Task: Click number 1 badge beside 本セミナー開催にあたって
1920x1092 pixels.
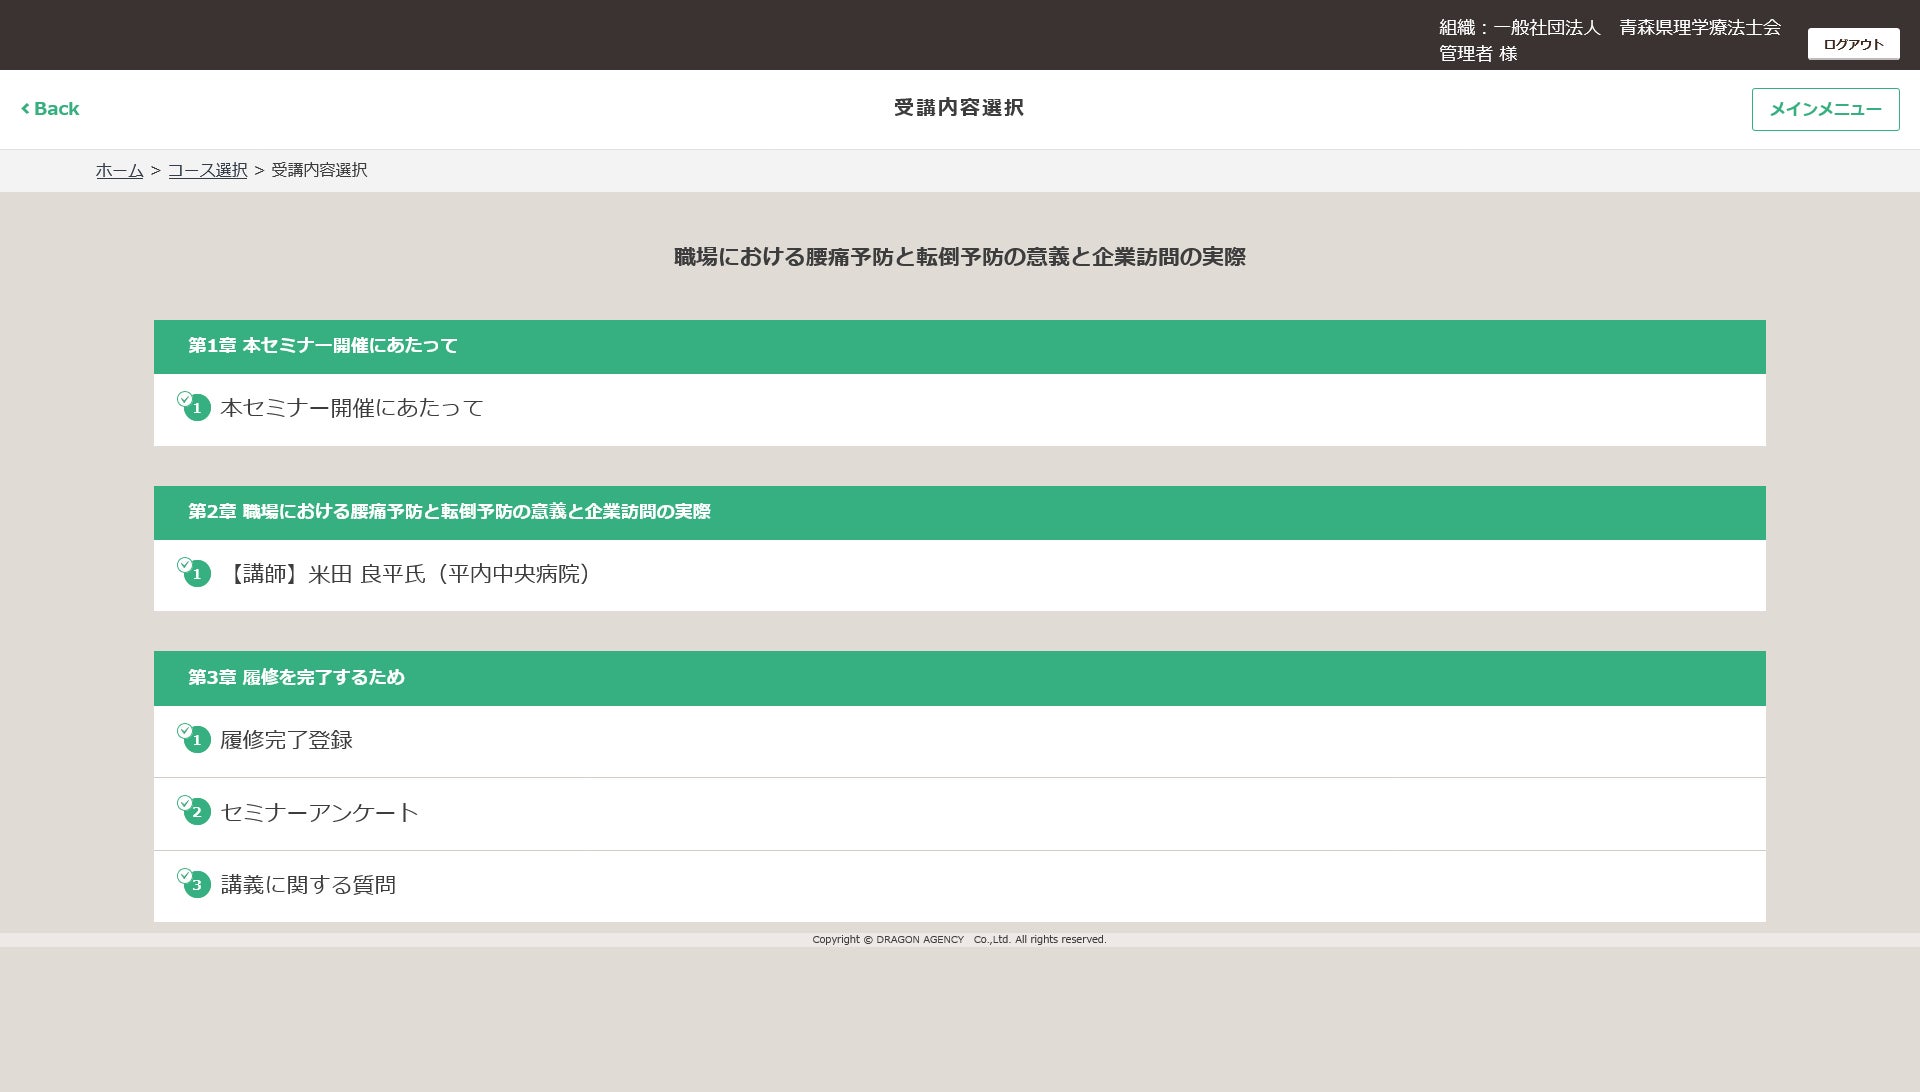Action: 197,408
